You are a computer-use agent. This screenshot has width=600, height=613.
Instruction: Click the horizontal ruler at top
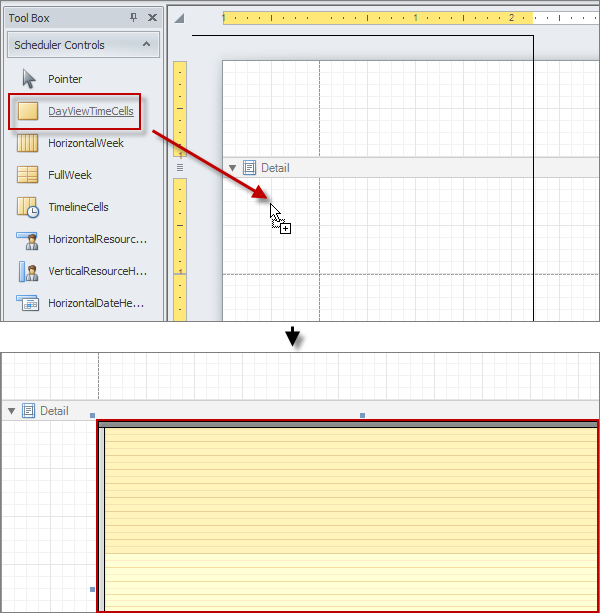pyautogui.click(x=380, y=18)
